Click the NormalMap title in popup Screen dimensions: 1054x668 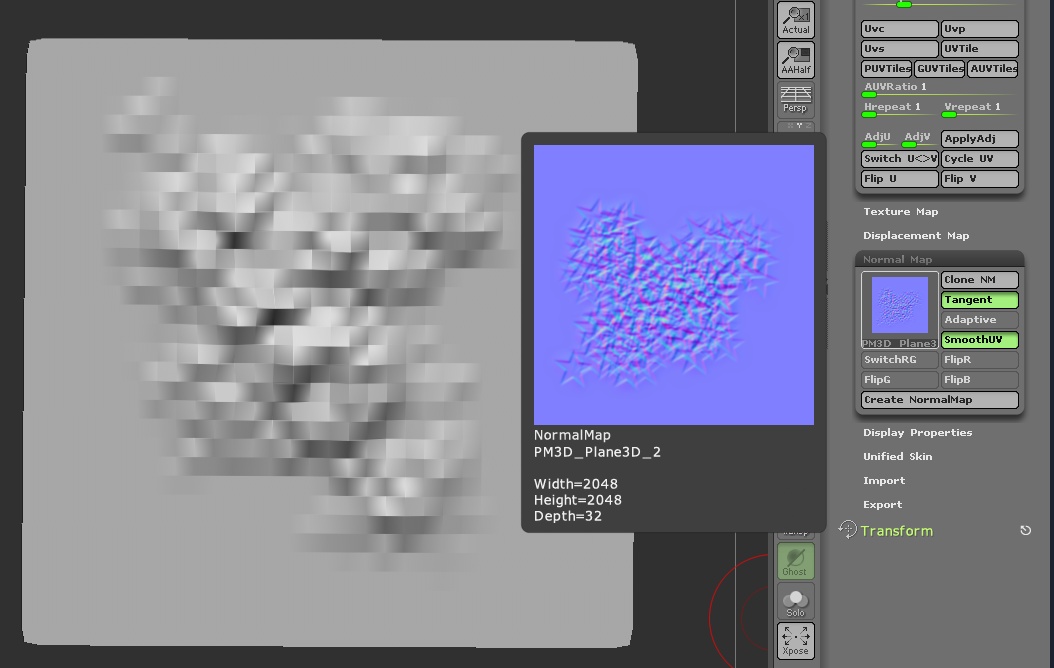[x=572, y=435]
